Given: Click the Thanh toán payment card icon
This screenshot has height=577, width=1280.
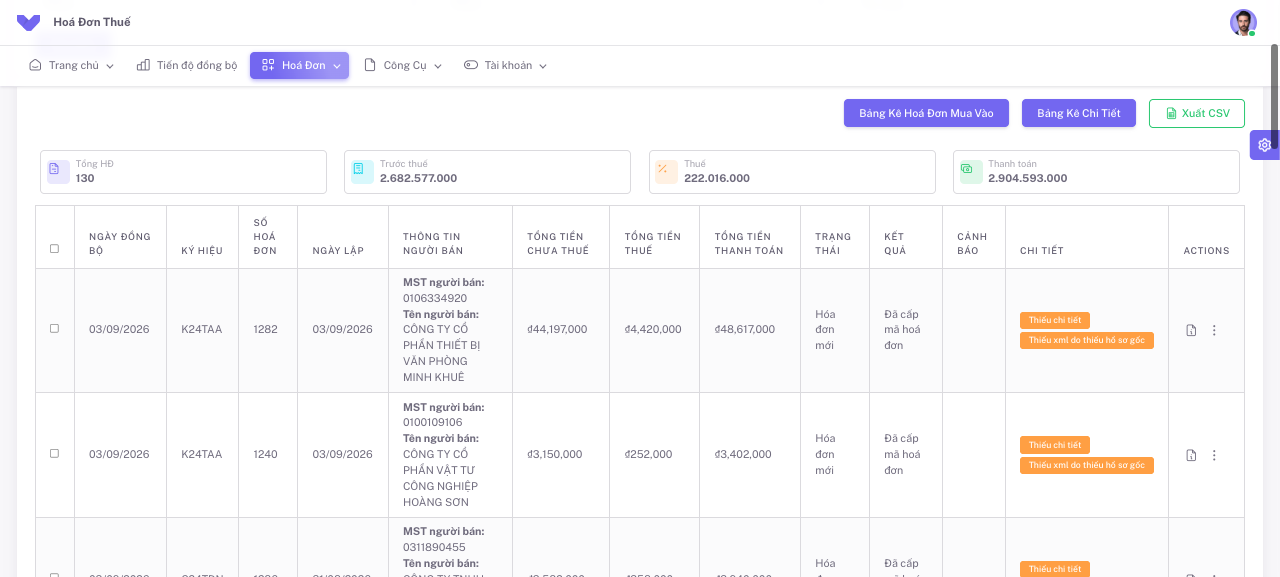Looking at the screenshot, I should [971, 171].
